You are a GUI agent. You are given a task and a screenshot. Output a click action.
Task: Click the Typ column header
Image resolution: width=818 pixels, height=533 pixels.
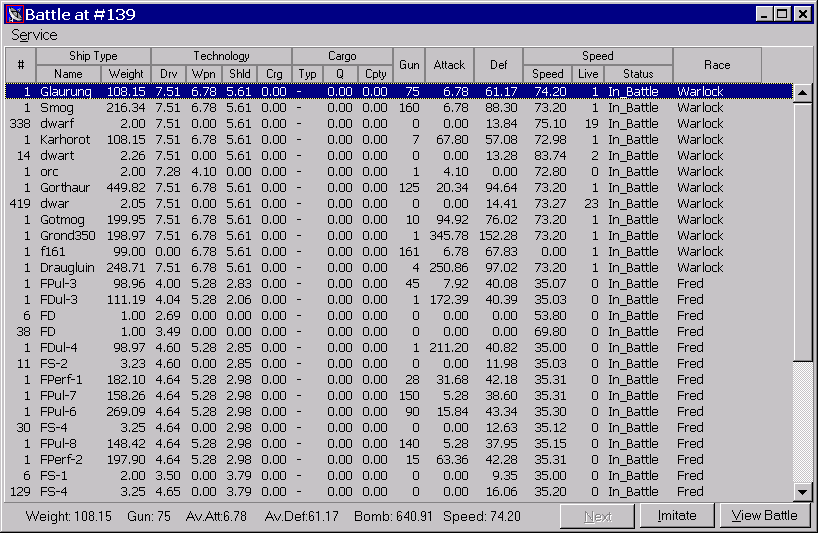307,74
